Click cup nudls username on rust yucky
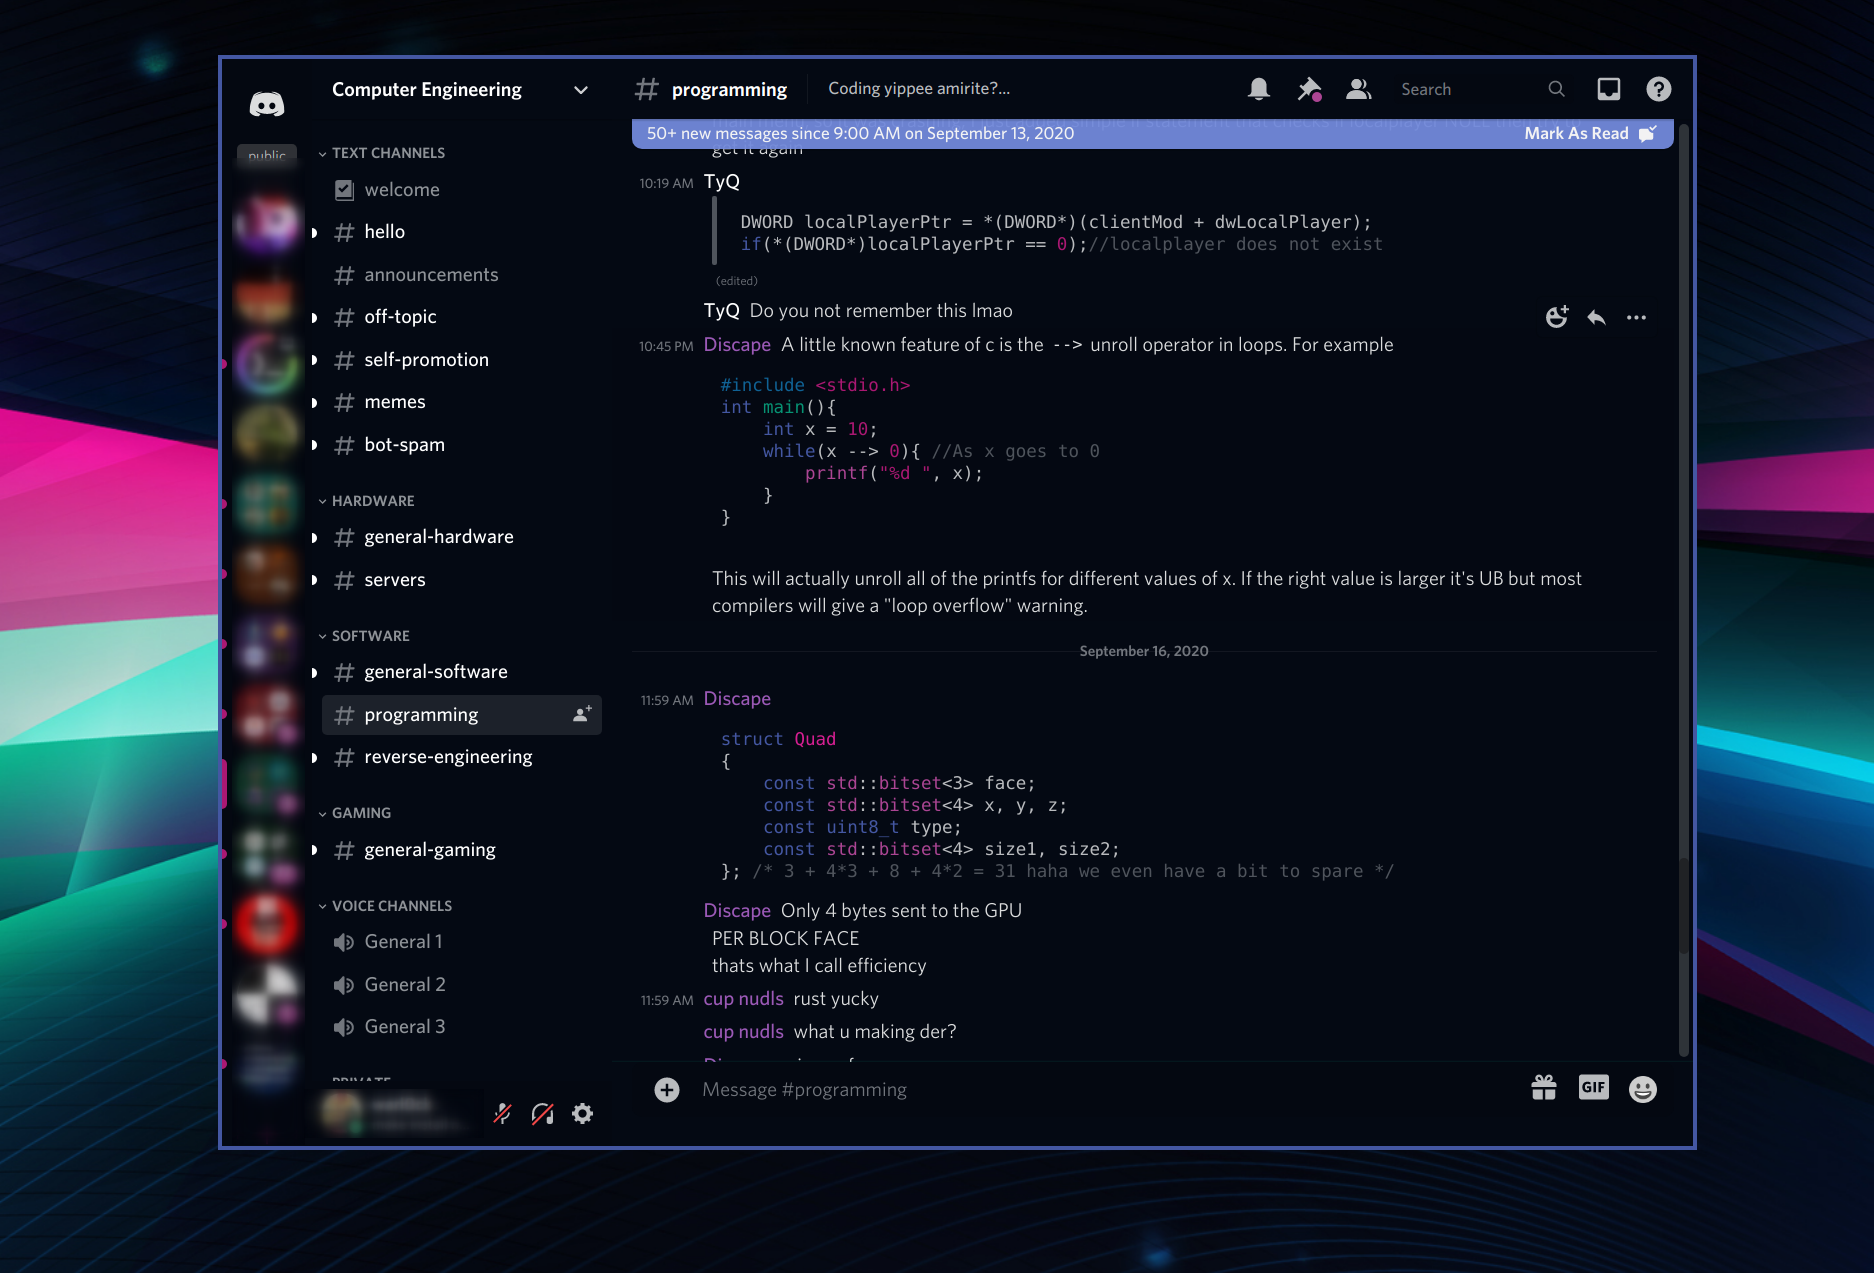 pyautogui.click(x=743, y=999)
